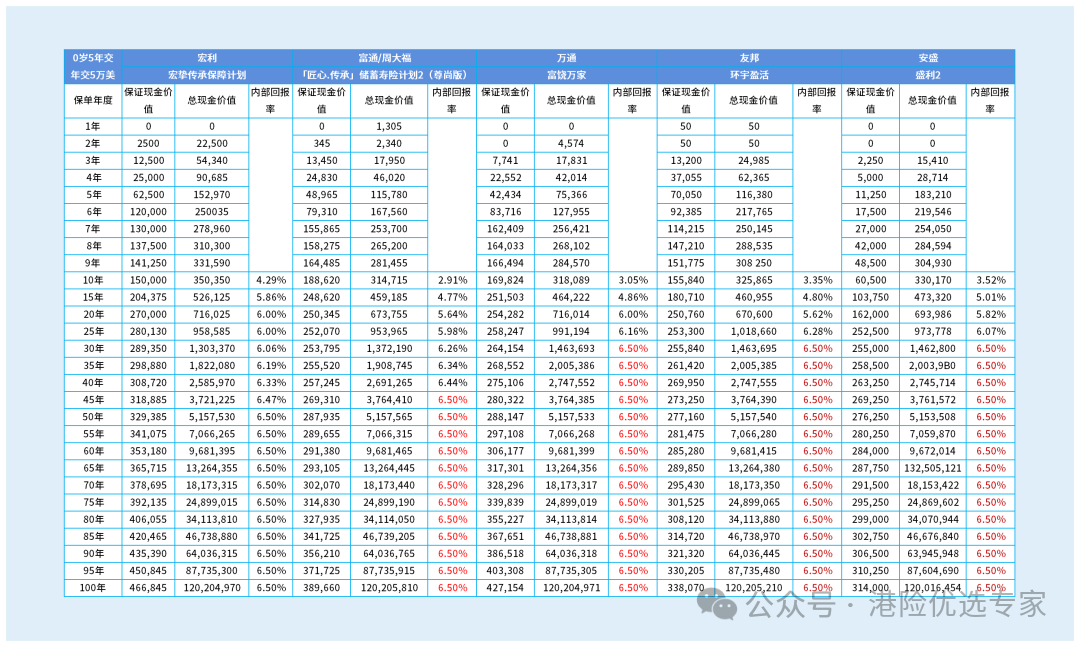The width and height of the screenshot is (1080, 647).
Task: Click the '环宇盈活' plan name
Action: [749, 75]
